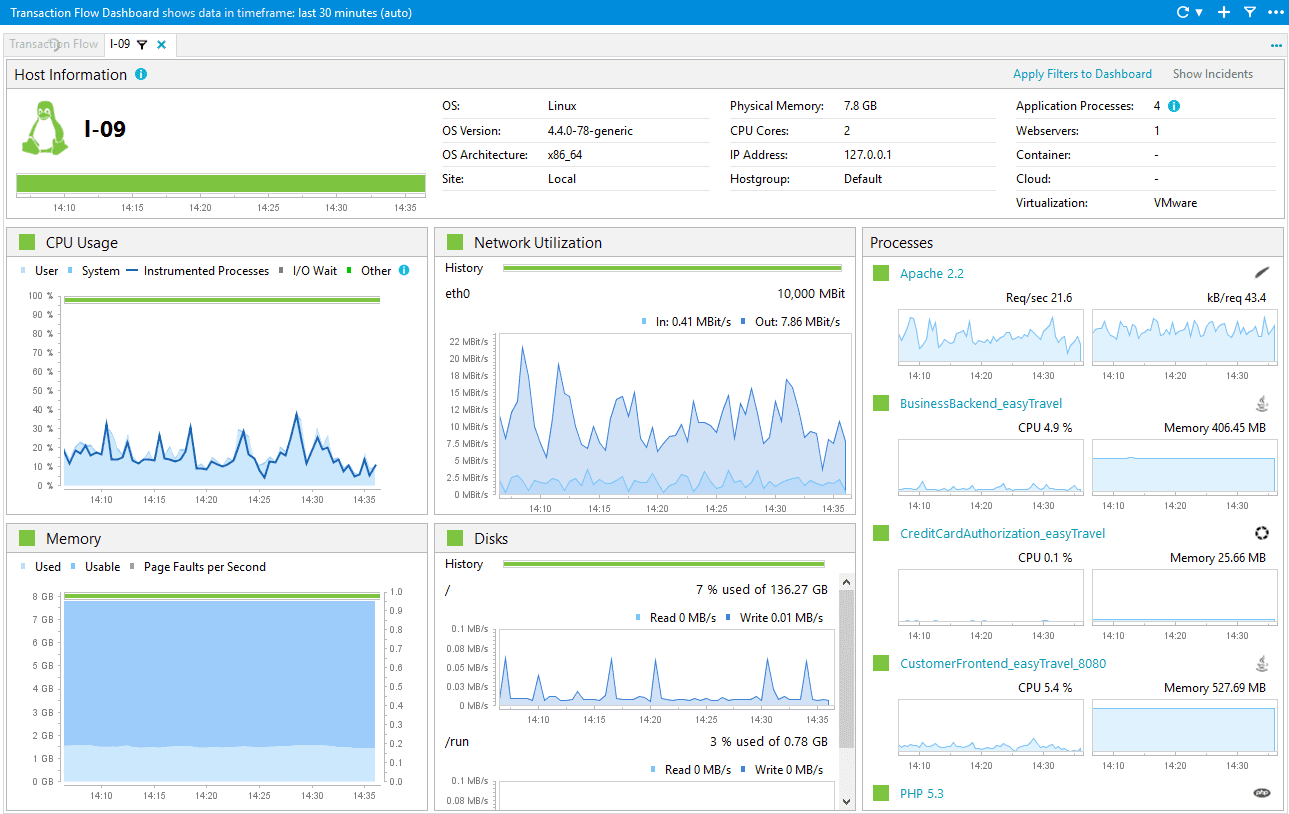The image size is (1289, 814).
Task: Toggle the Used series in Memory legend
Action: pos(41,567)
